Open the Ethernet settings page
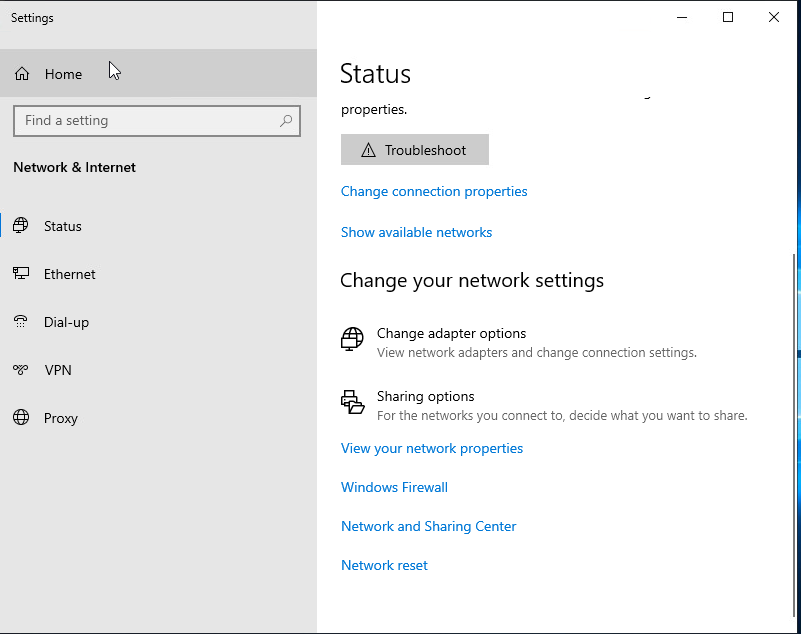 [158, 274]
